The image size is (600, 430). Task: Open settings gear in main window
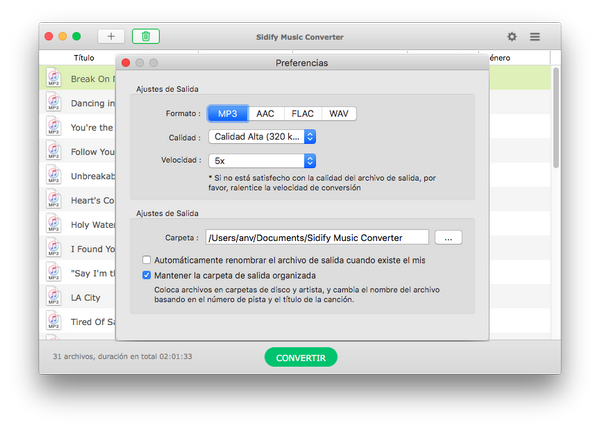coord(512,36)
